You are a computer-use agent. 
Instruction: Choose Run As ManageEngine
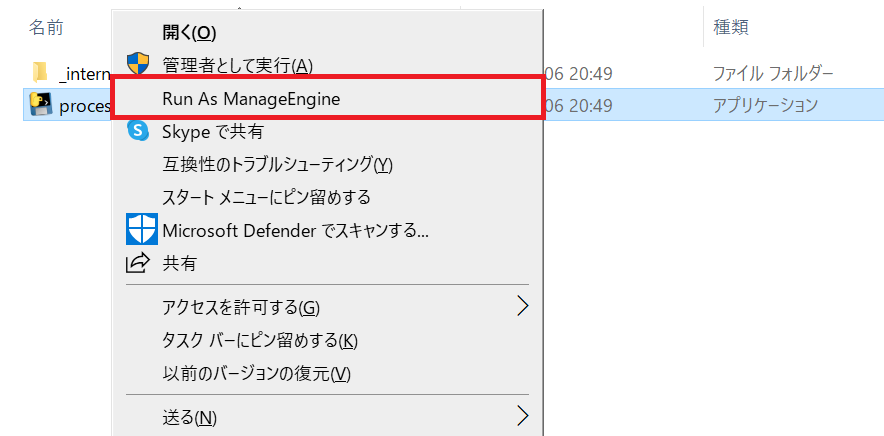pos(251,98)
